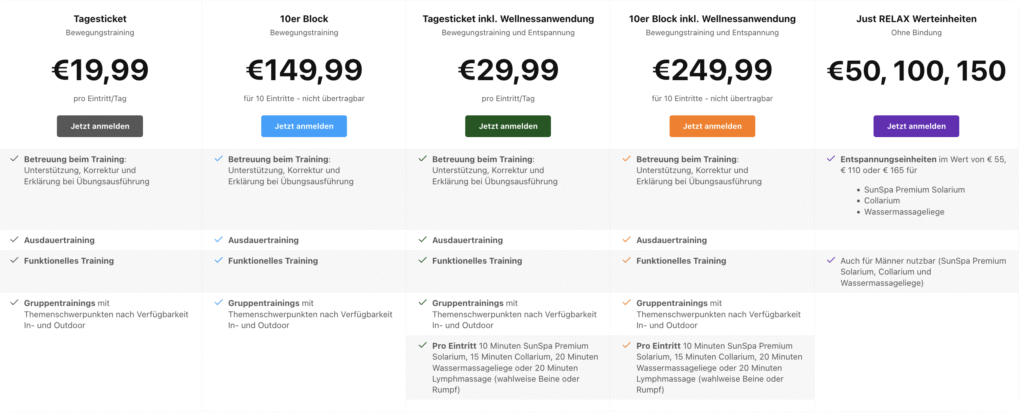Click the €249,99 price of 10er Block inkl. Wellnessanwendung

tap(712, 70)
